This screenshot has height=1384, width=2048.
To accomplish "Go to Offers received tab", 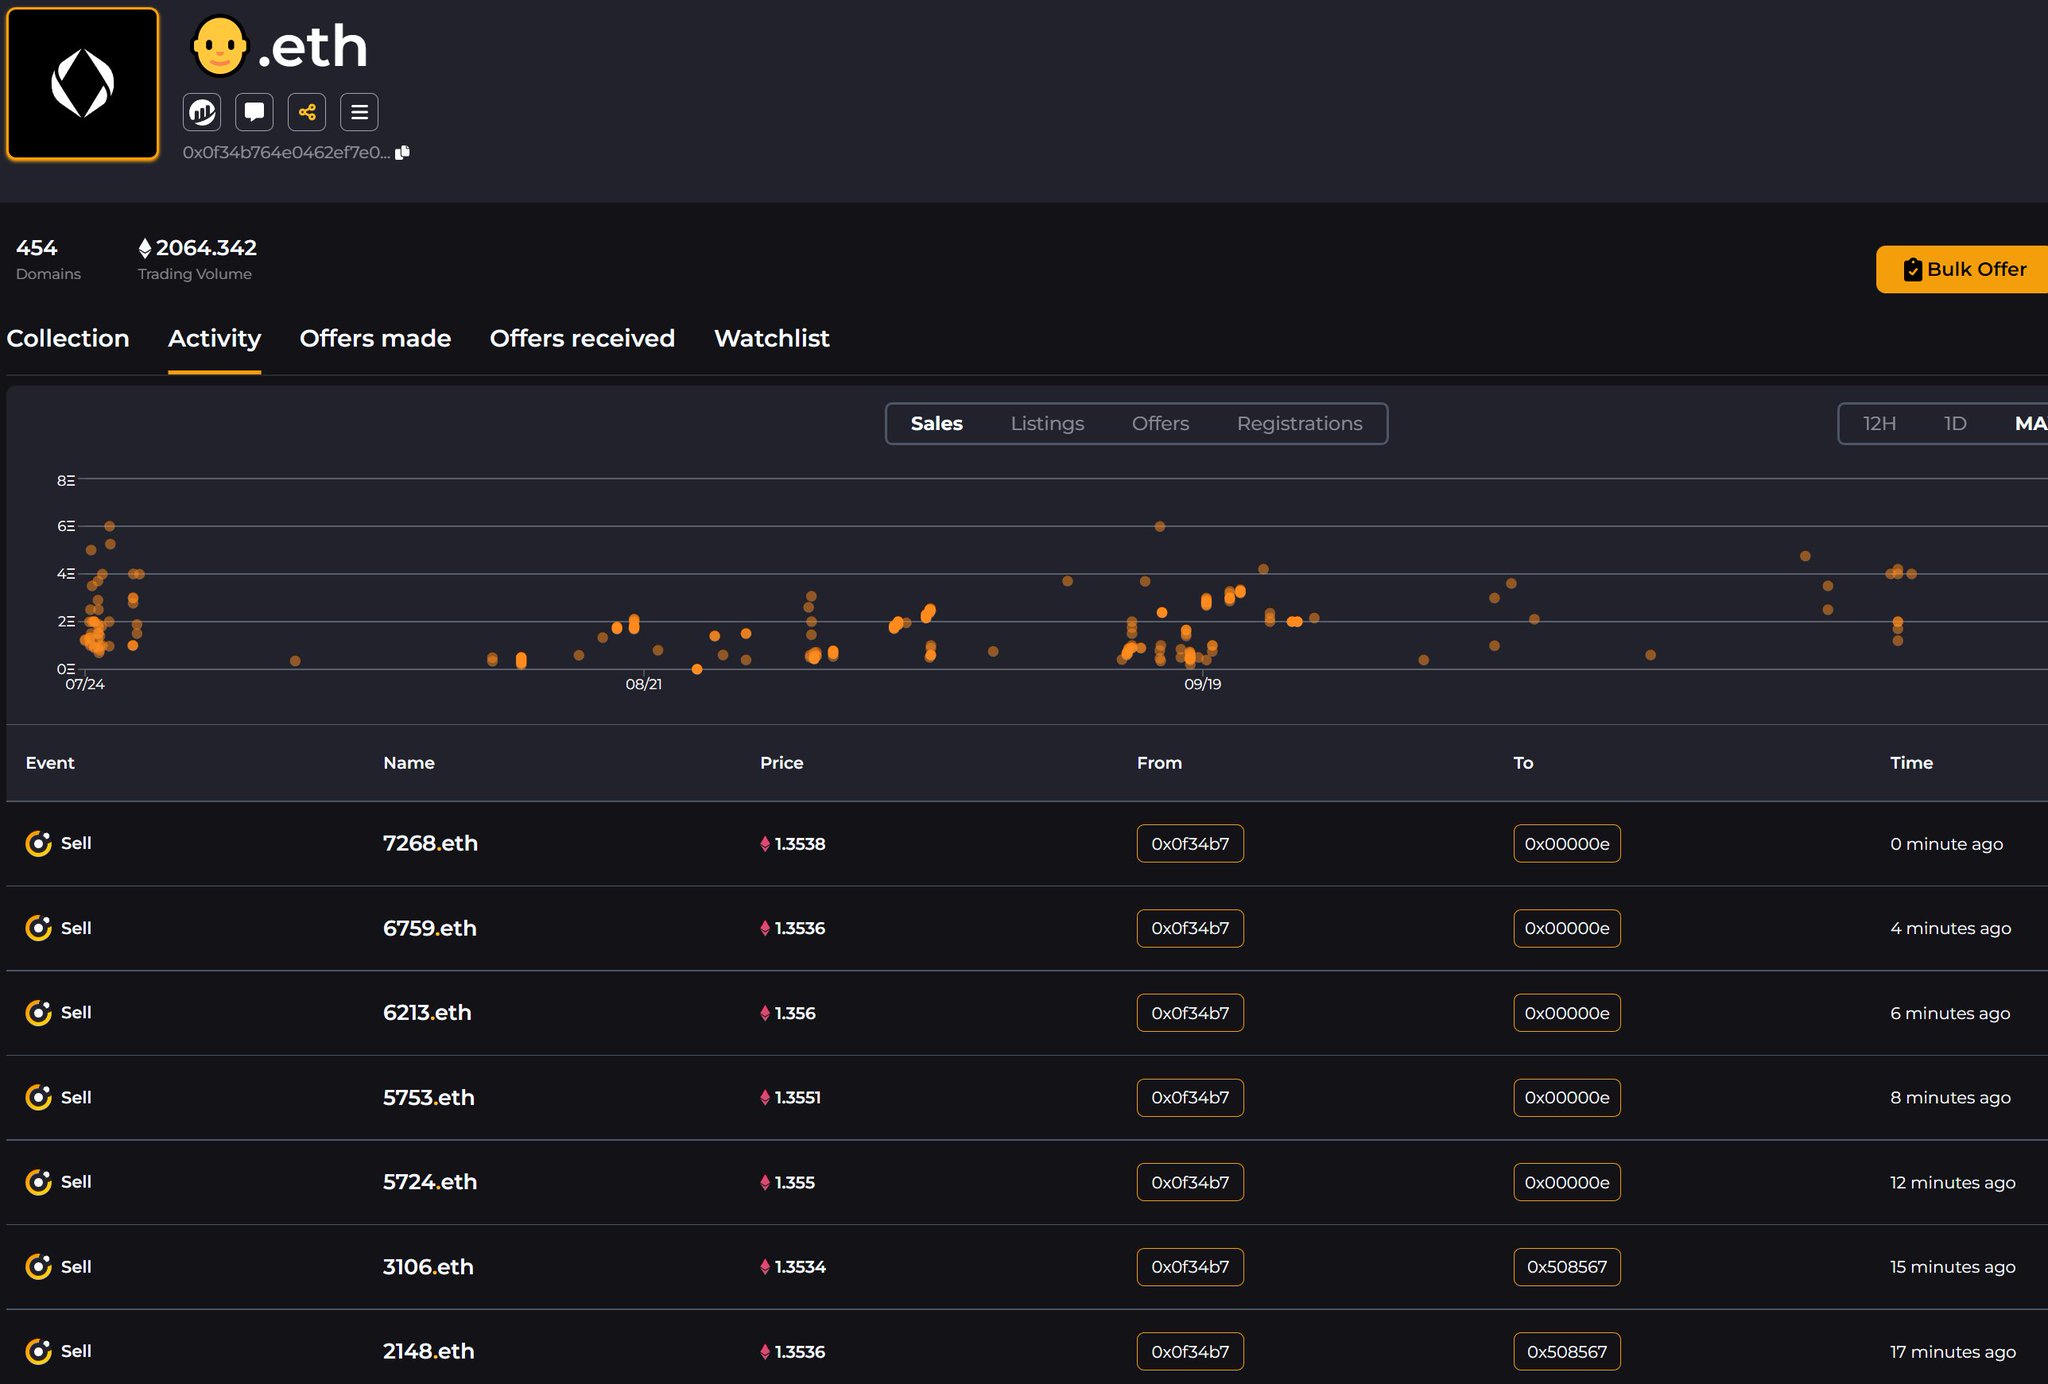I will pos(581,338).
